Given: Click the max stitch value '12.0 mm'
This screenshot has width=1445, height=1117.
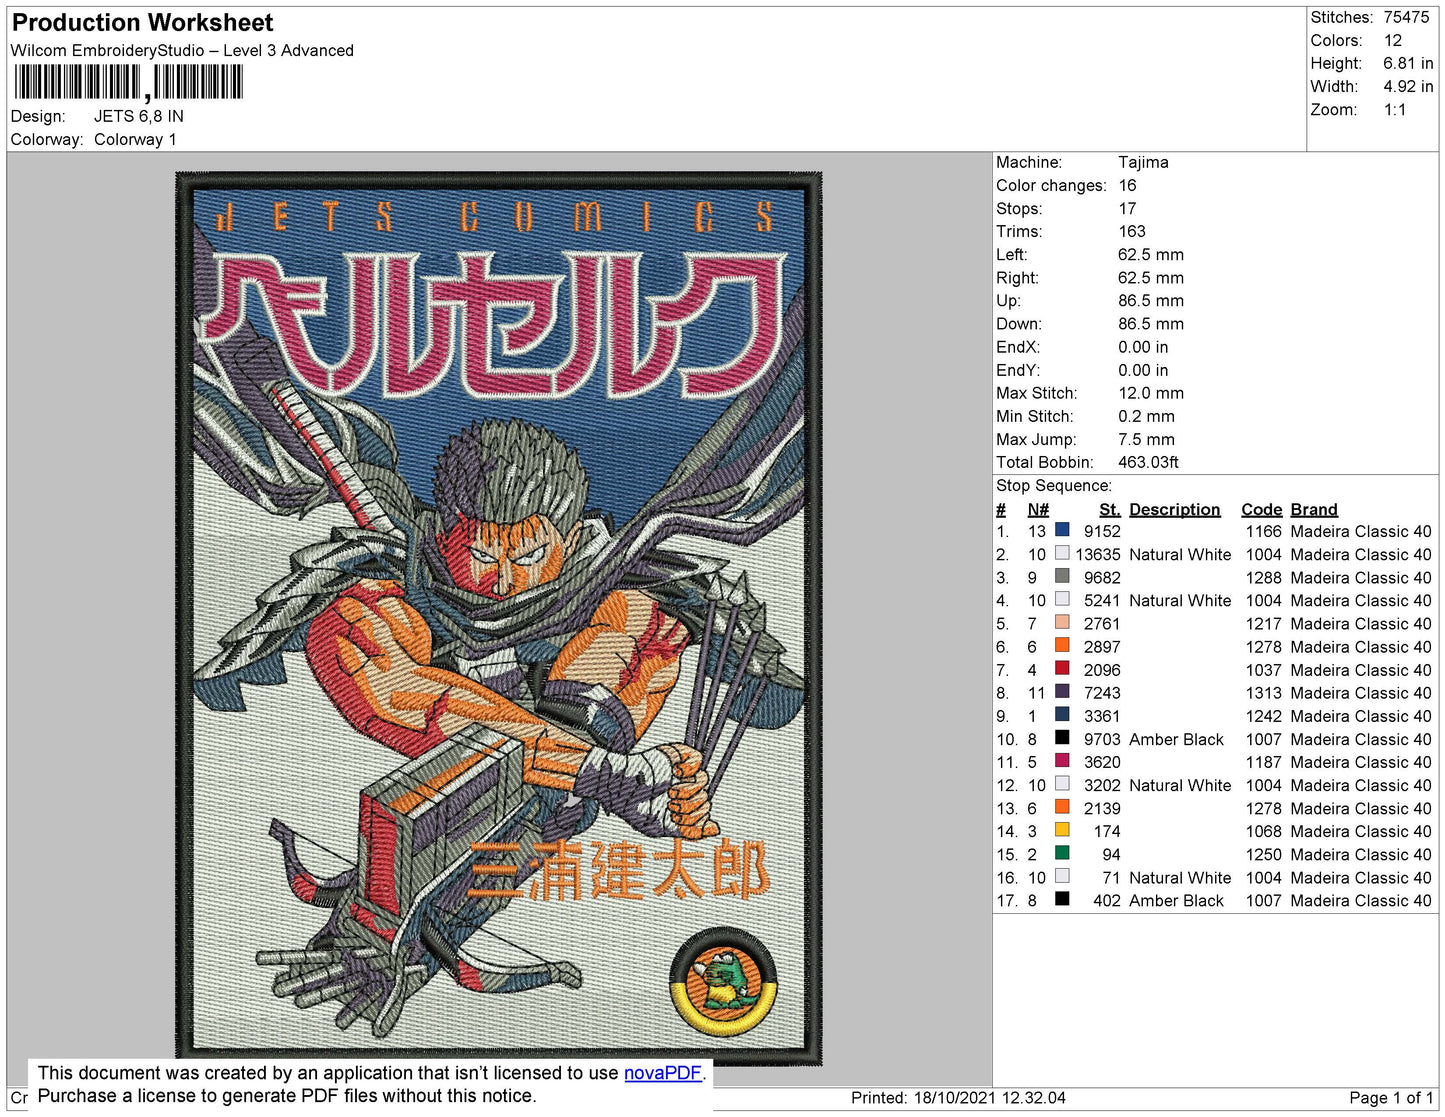Looking at the screenshot, I should (x=1151, y=393).
